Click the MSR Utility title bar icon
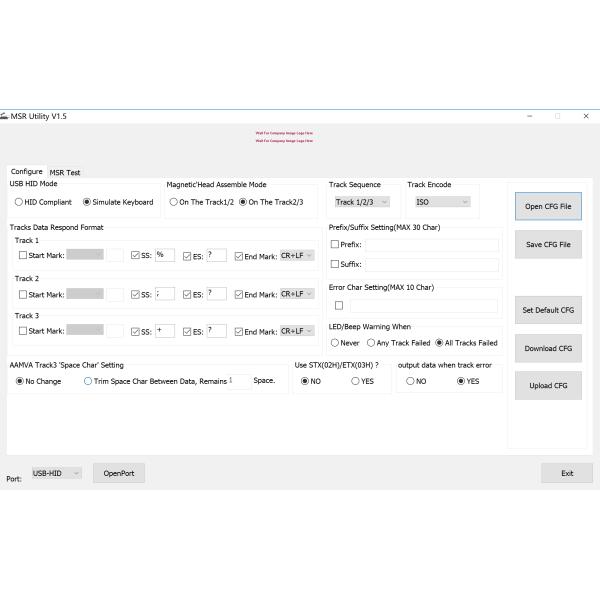The image size is (600, 600). point(5,116)
